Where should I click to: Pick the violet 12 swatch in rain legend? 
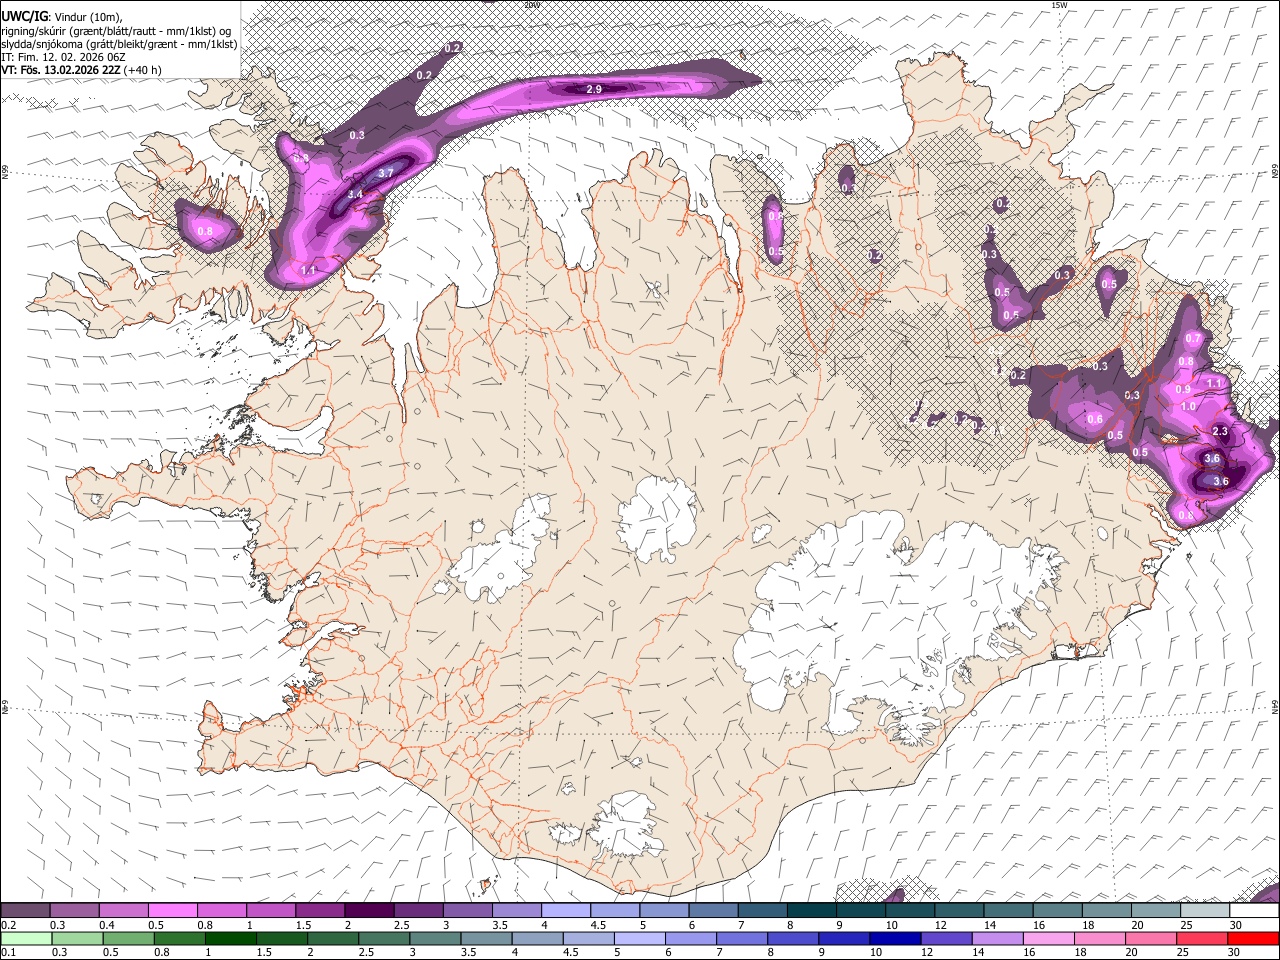[948, 938]
